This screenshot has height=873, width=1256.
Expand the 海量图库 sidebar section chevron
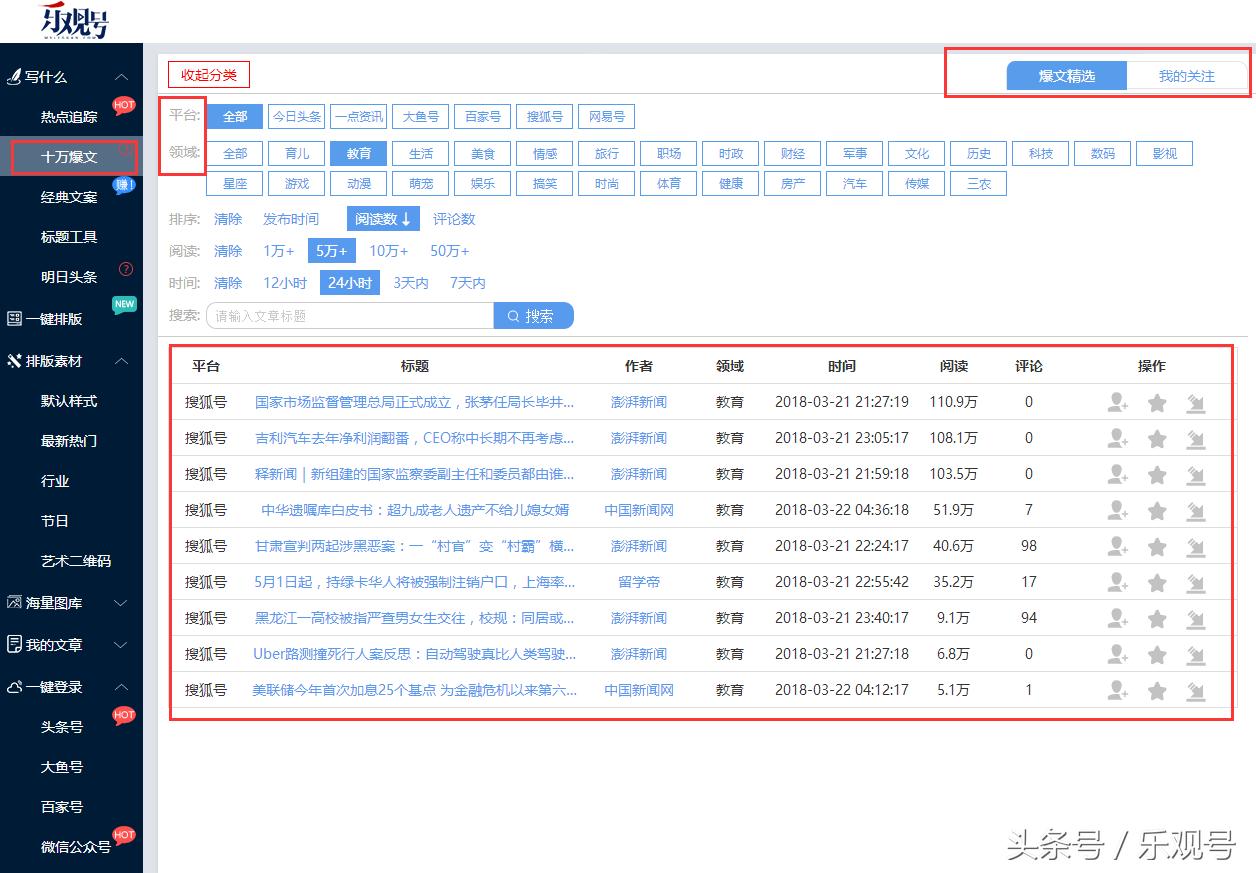121,603
